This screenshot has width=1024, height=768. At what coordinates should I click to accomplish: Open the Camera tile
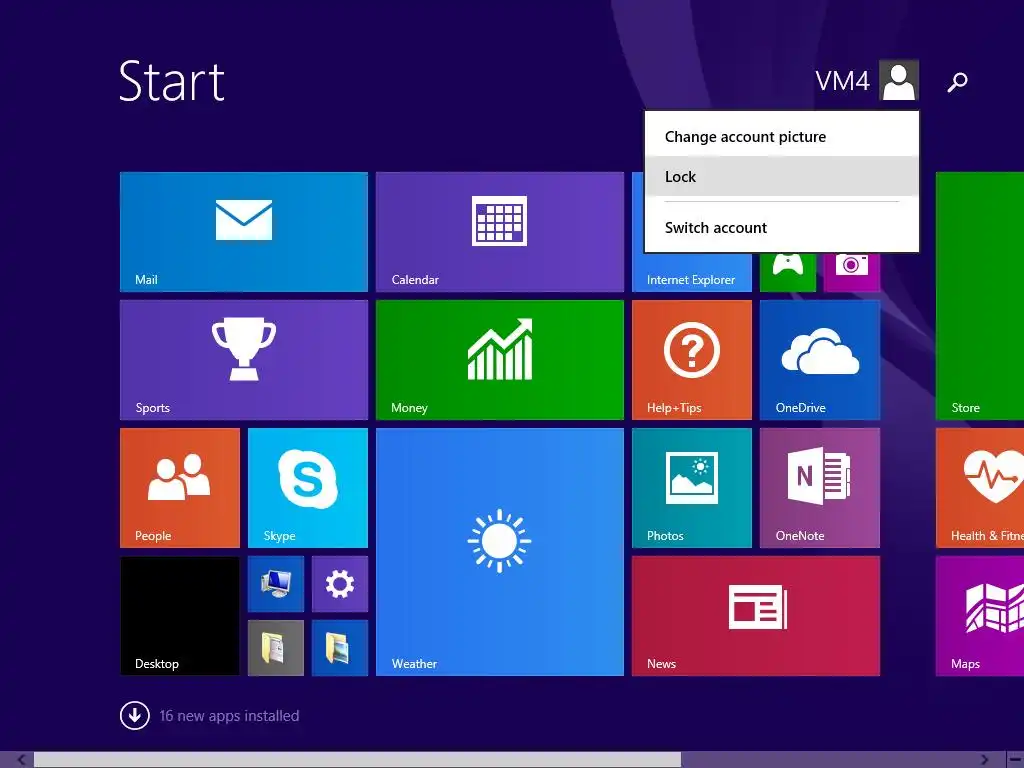(852, 272)
